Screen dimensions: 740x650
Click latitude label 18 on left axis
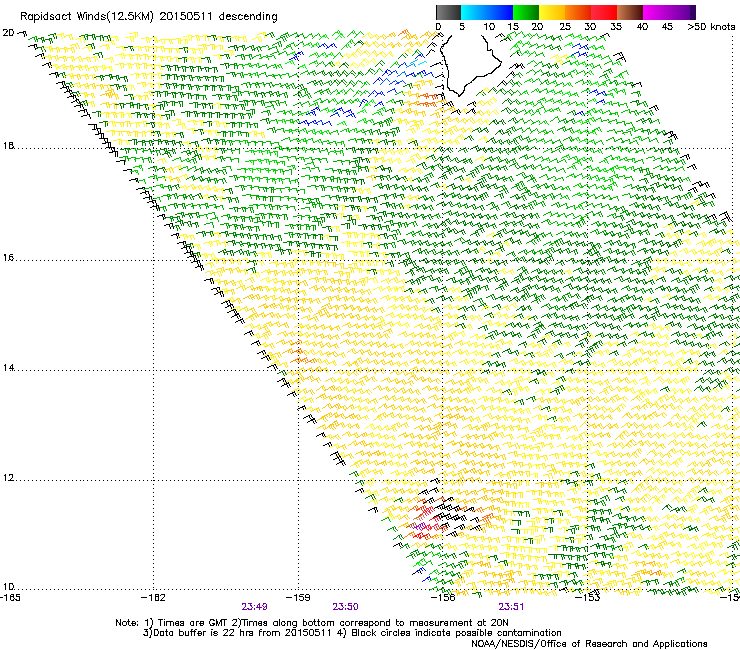point(8,146)
